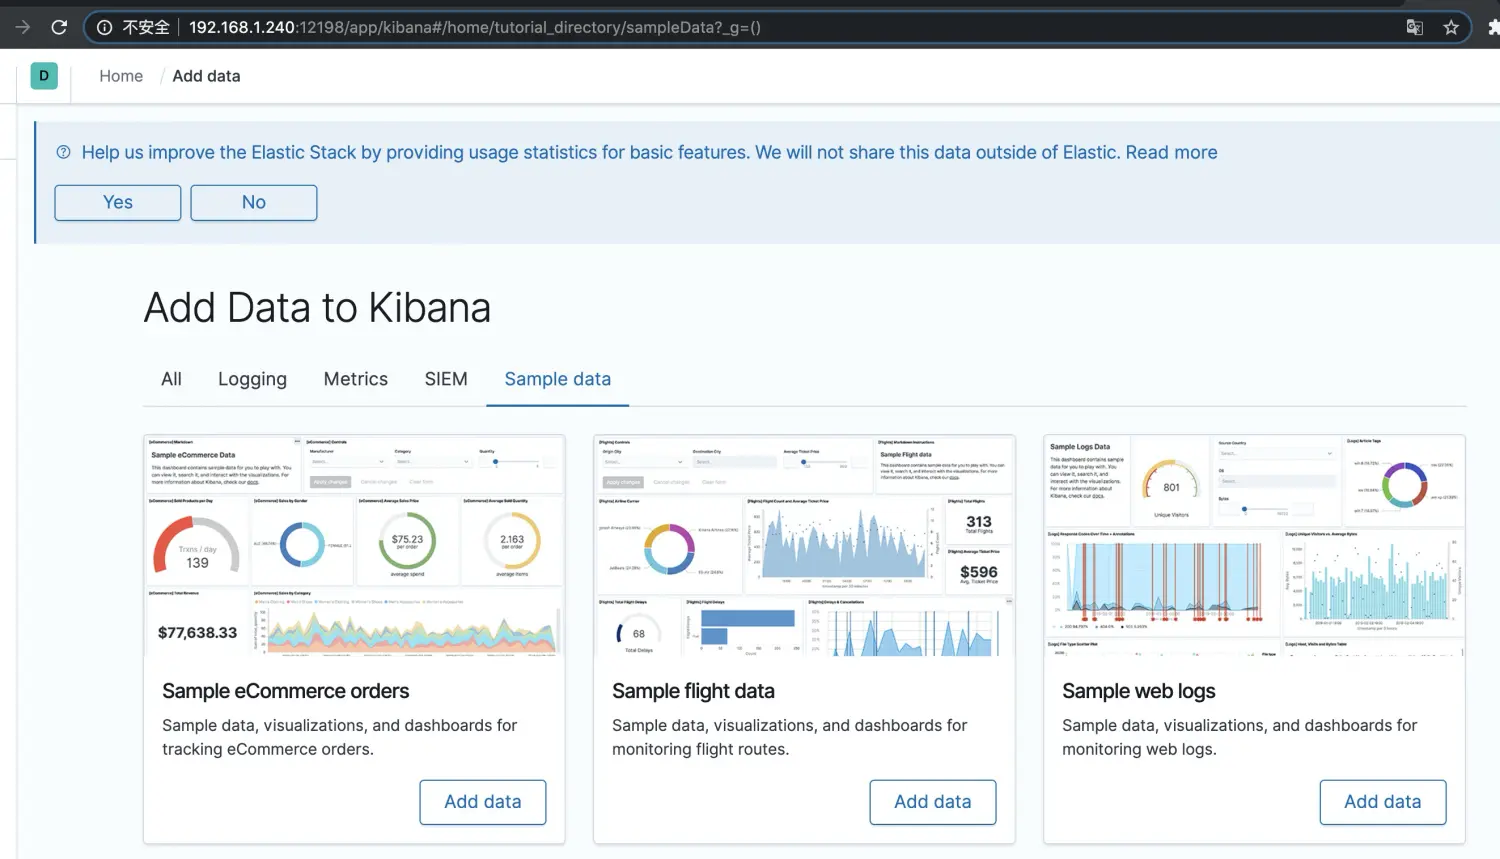The height and width of the screenshot is (859, 1500).
Task: Select the Sample data tab
Action: coord(558,379)
